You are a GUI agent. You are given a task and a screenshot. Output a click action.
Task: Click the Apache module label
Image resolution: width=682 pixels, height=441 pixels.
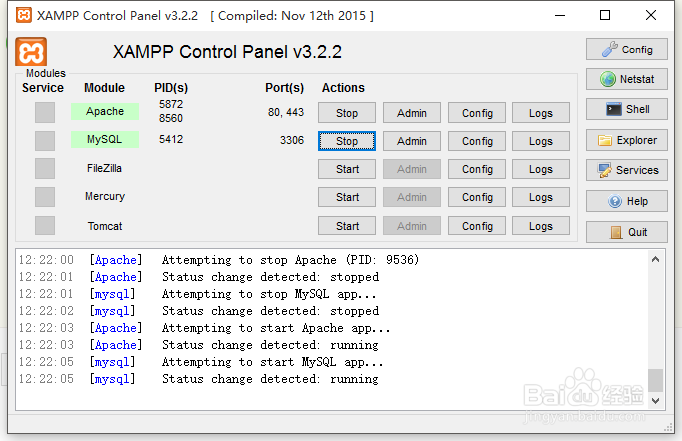click(105, 111)
